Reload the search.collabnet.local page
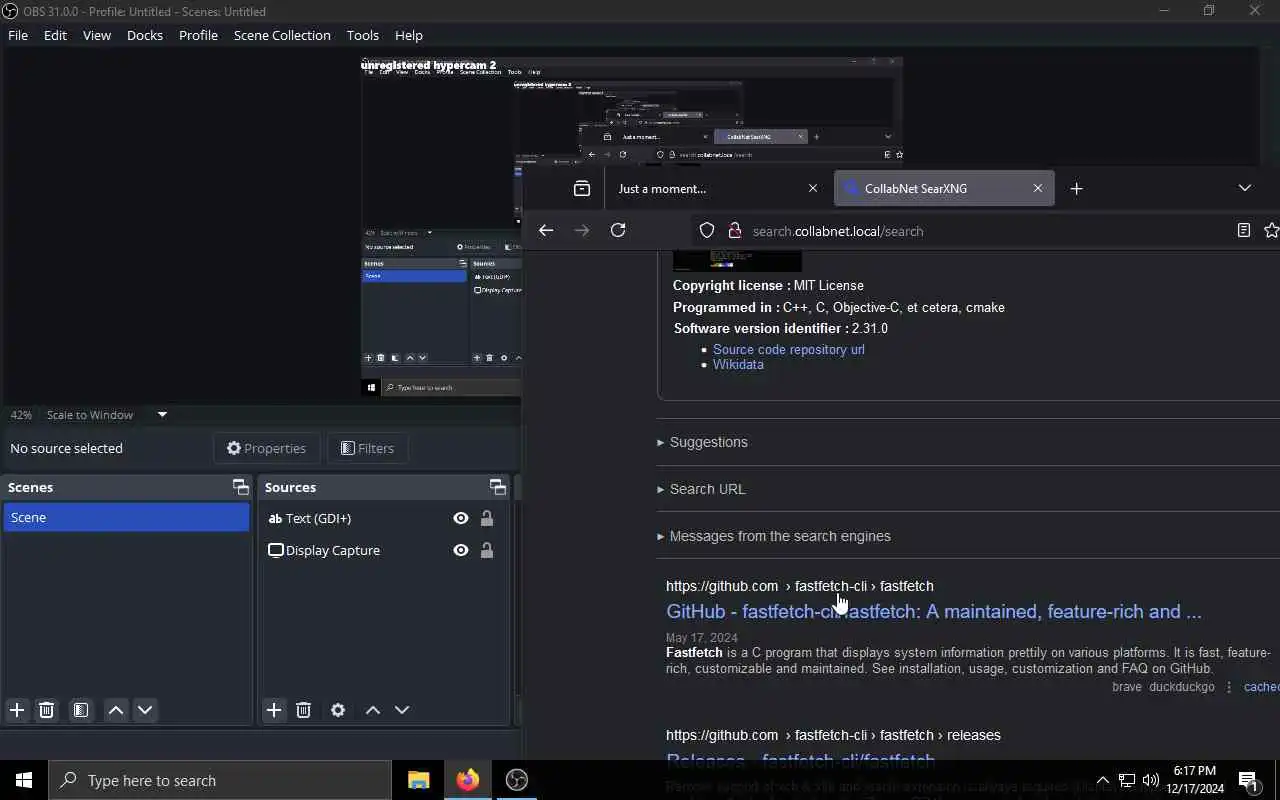The image size is (1280, 800). [618, 230]
